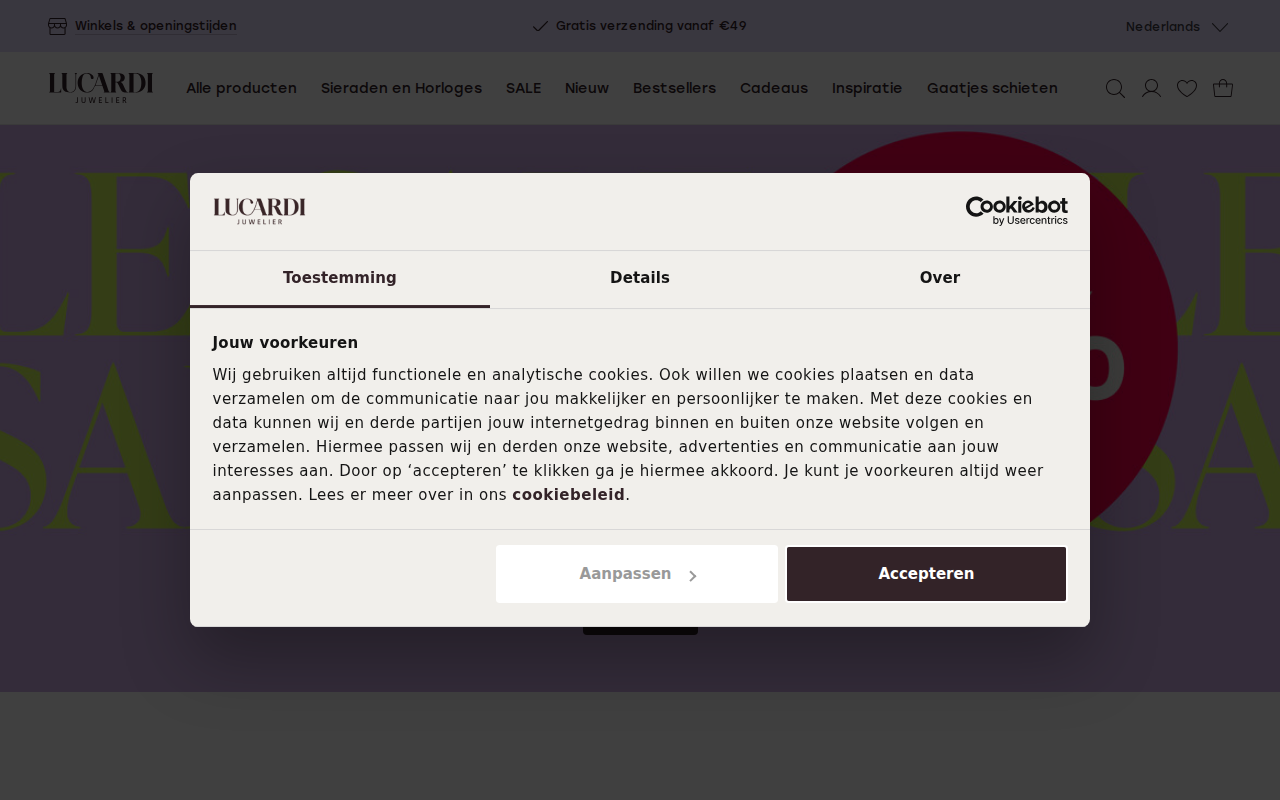Open the search icon in header

1115,88
